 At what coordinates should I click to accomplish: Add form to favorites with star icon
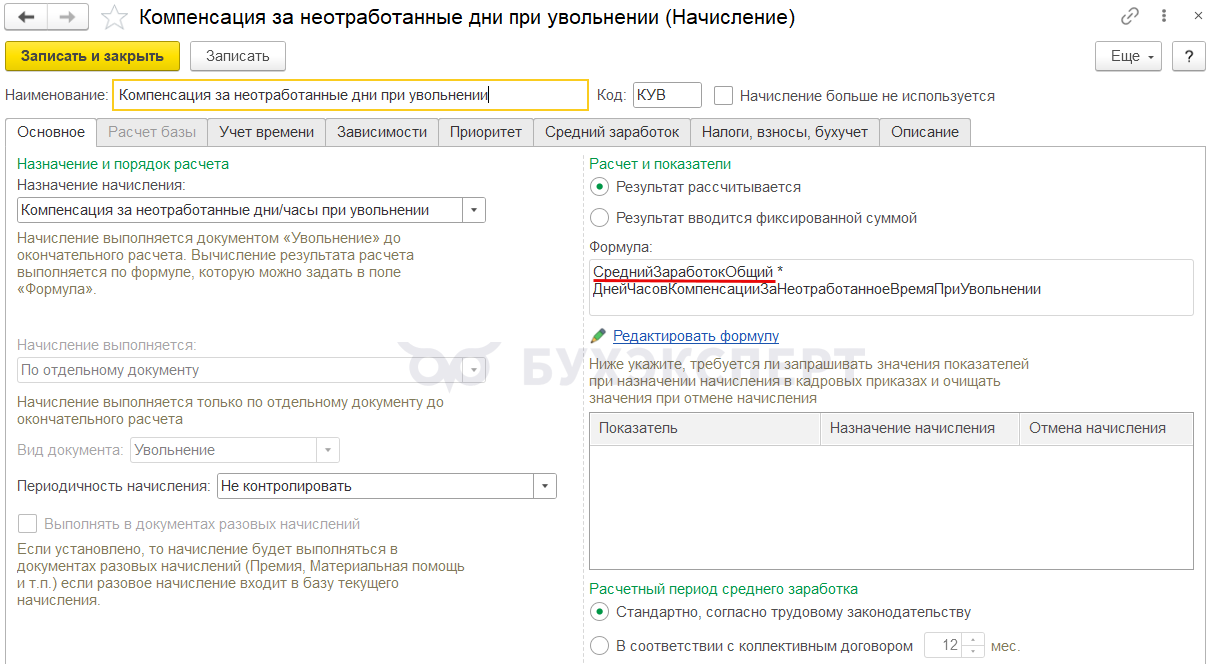pos(115,17)
